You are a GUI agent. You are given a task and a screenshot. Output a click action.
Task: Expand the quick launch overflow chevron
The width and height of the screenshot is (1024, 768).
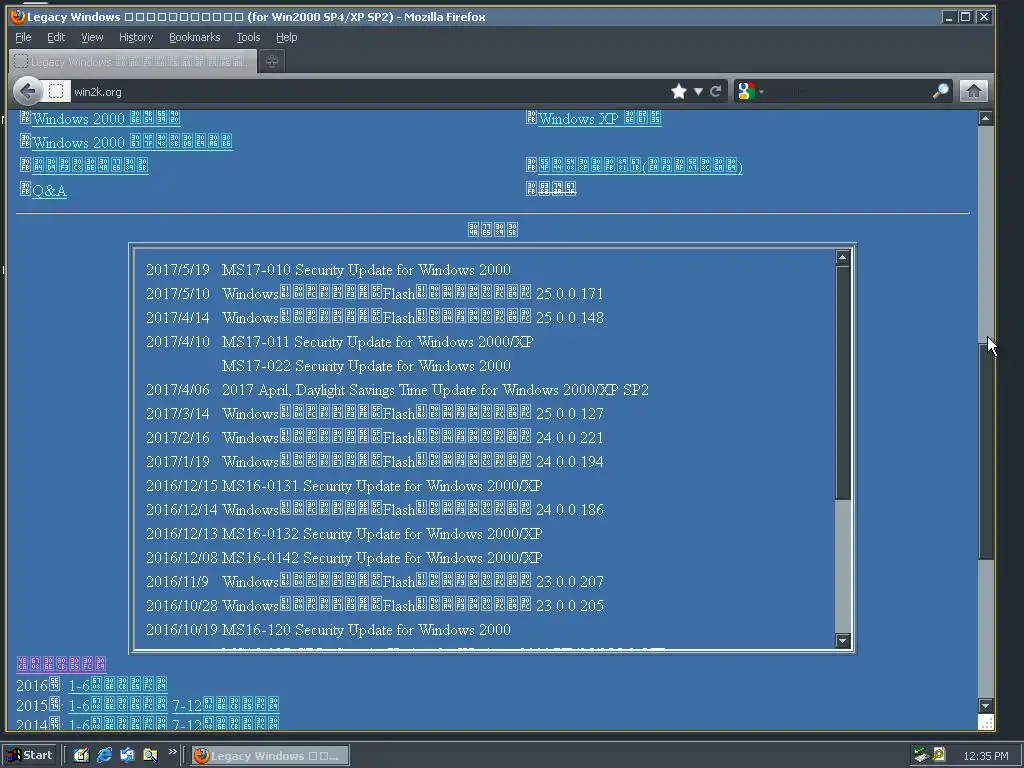[172, 752]
